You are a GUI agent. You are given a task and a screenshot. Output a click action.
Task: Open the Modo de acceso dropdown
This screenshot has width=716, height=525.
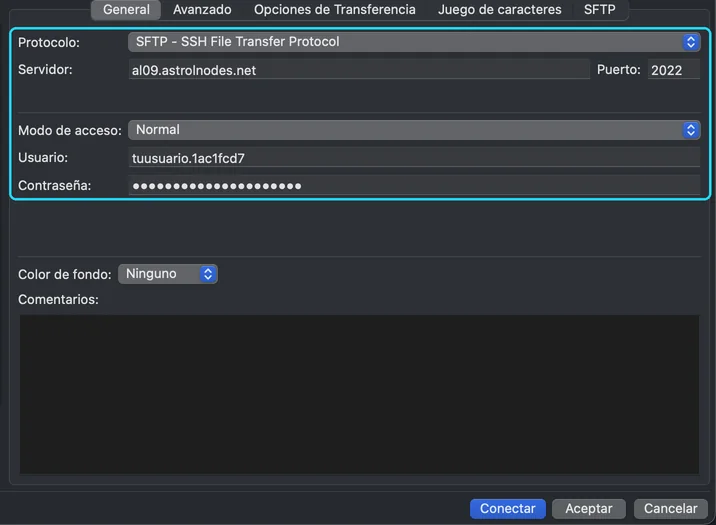[414, 130]
